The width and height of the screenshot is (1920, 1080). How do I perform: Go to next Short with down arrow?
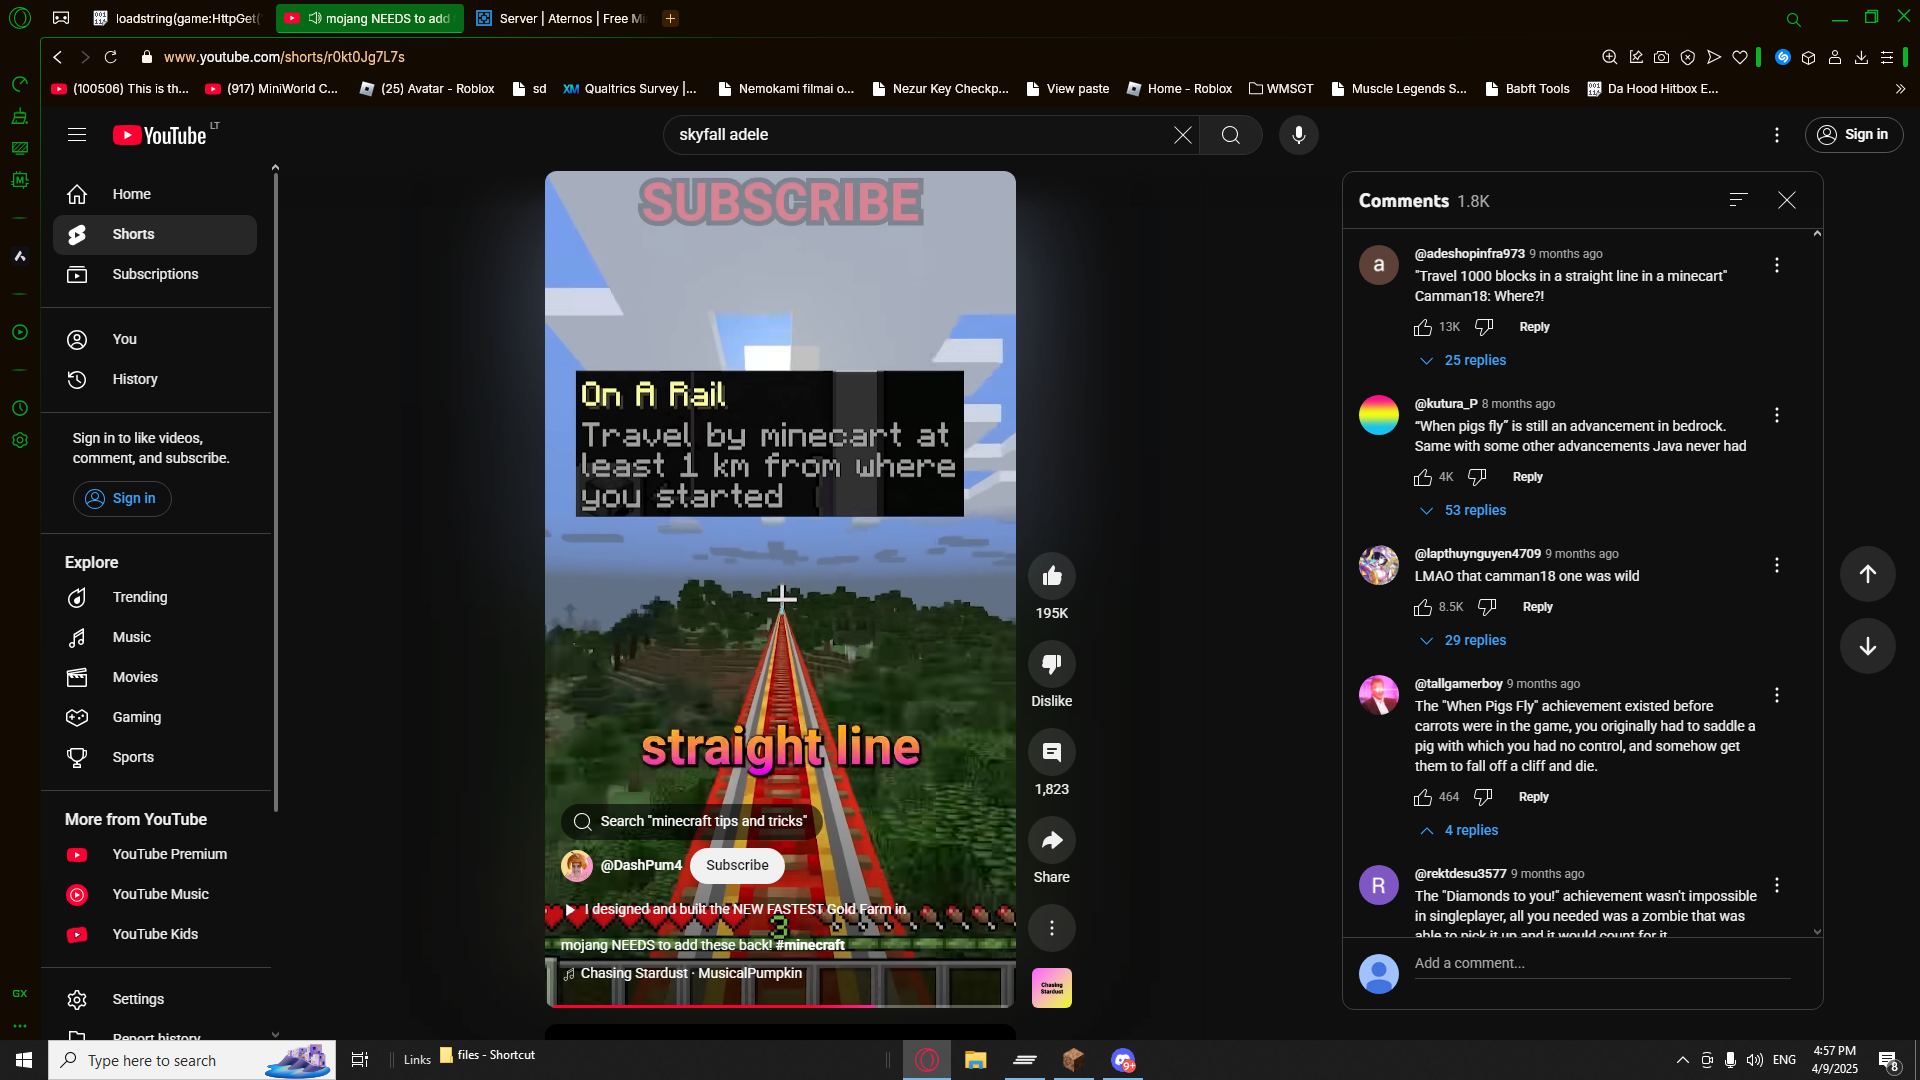point(1868,646)
